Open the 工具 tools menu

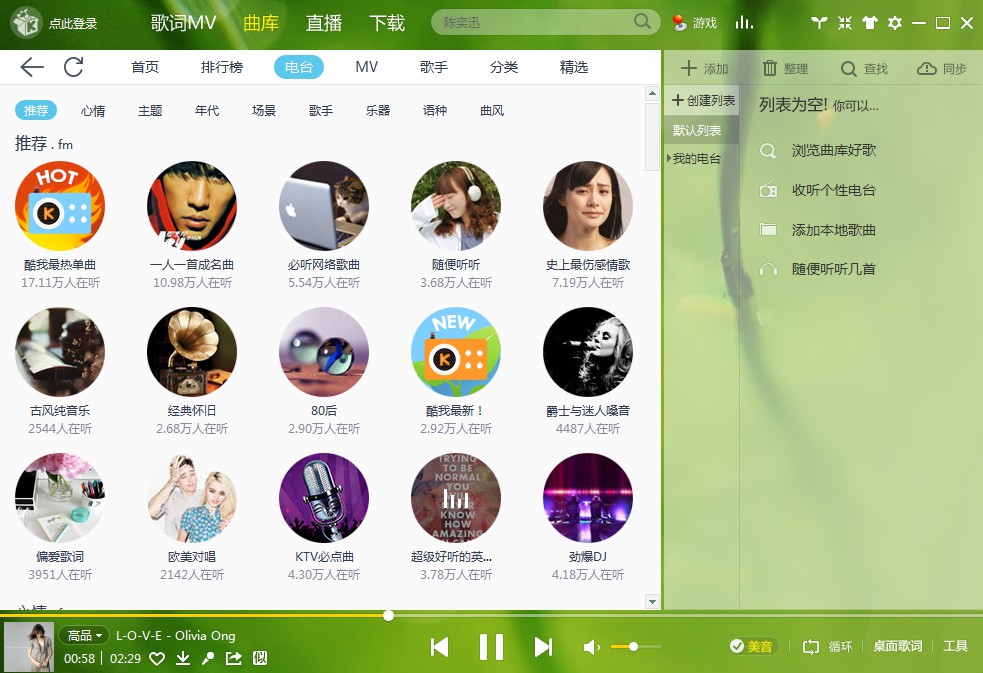(x=955, y=646)
